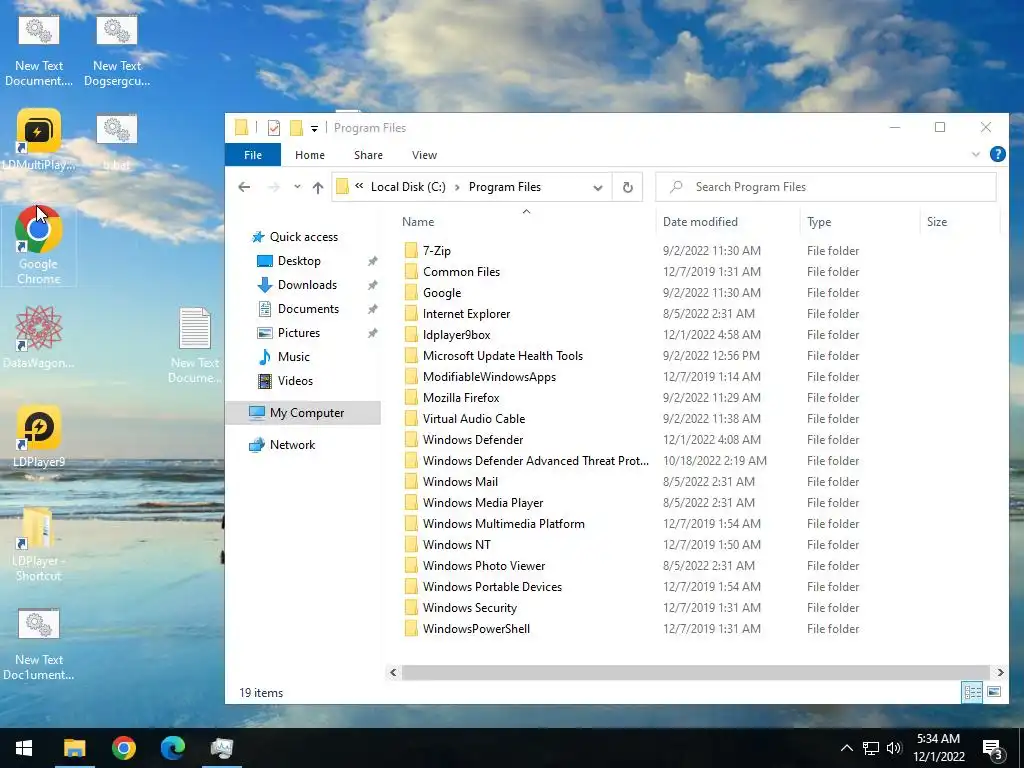Open Customize Quick Access Toolbar dropdown
The image size is (1024, 768).
click(x=314, y=129)
